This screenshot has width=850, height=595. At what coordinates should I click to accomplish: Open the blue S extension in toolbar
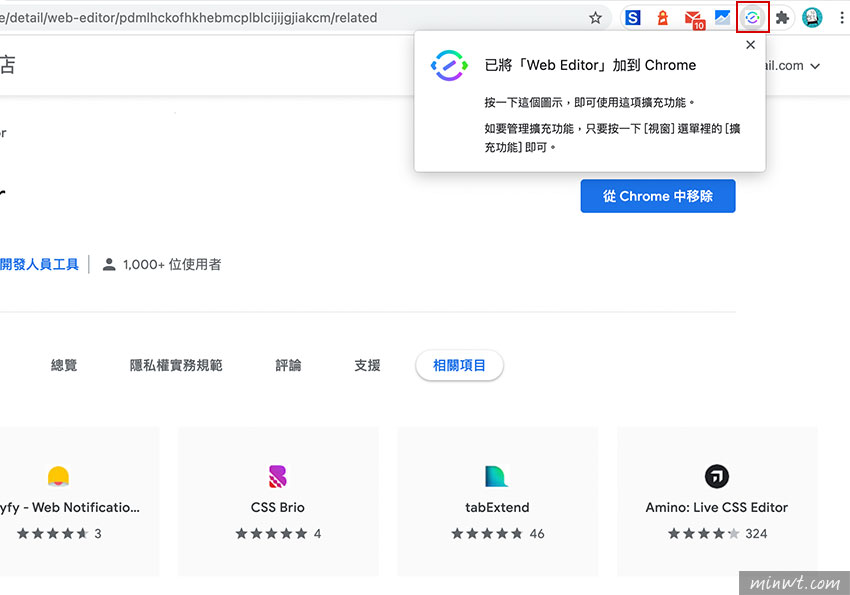(633, 18)
